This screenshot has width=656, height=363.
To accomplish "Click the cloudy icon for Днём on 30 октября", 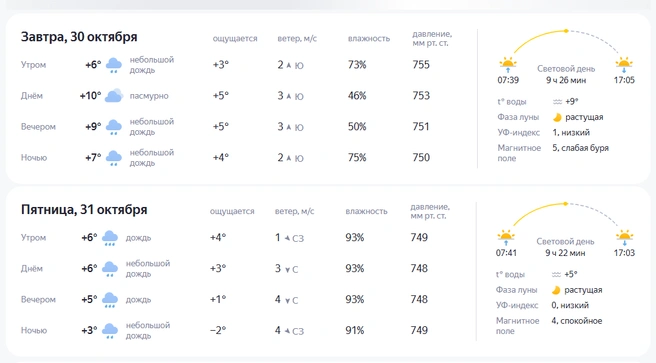I will pyautogui.click(x=114, y=96).
